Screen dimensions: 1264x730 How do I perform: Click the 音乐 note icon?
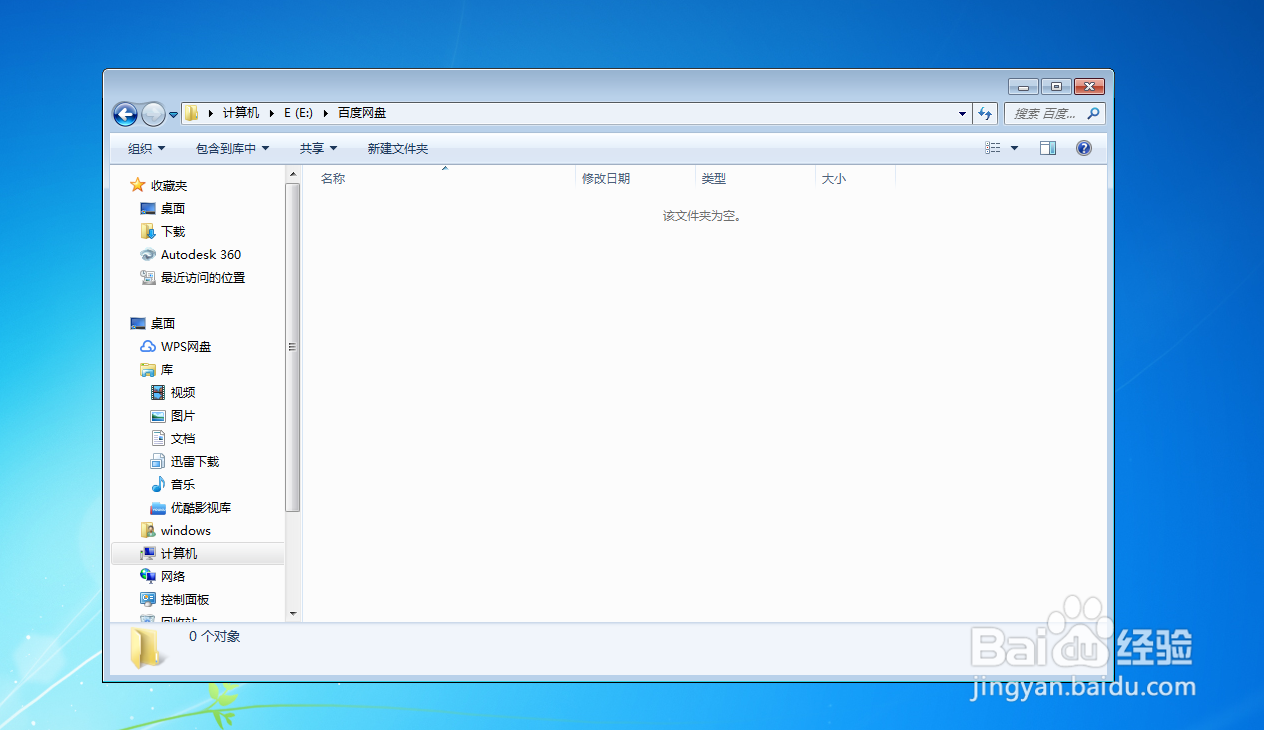[158, 484]
